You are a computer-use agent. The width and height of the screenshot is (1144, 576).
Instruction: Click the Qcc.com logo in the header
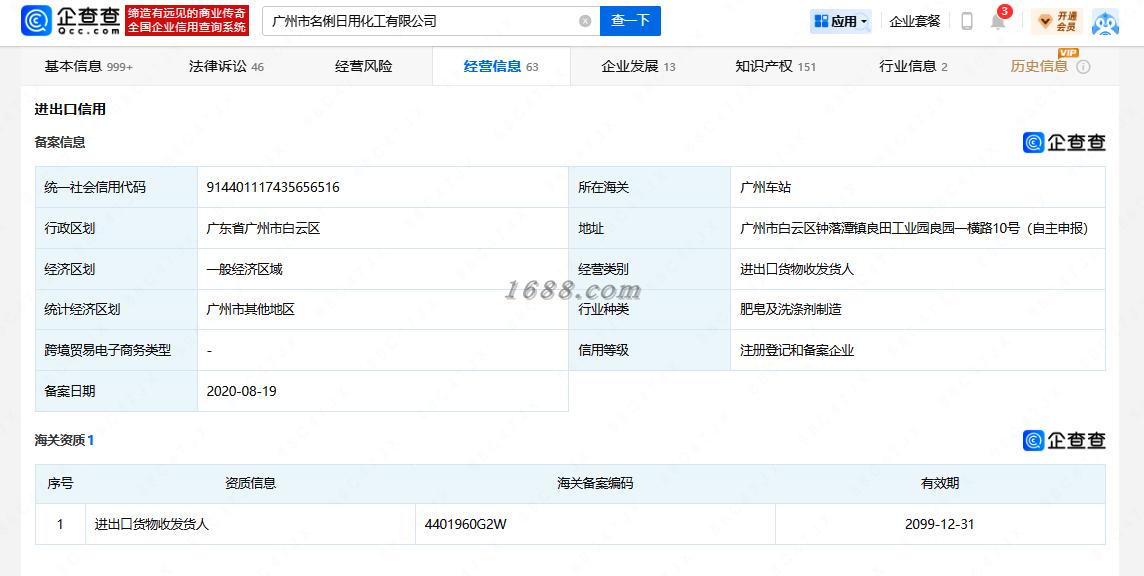tap(72, 20)
